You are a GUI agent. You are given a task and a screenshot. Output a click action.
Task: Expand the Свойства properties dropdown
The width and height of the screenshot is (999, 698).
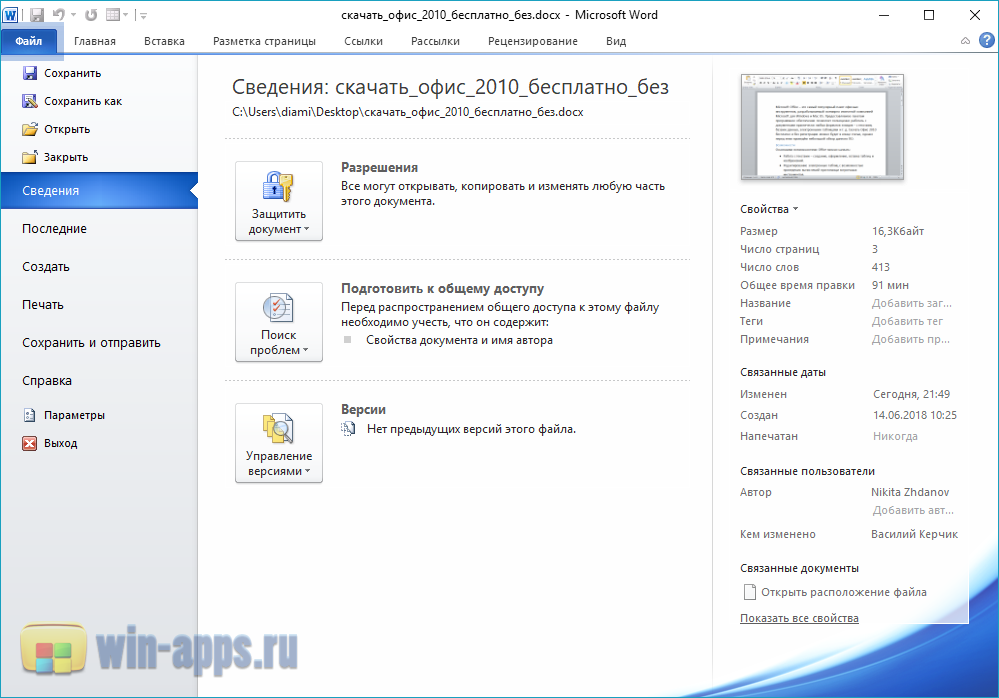[x=769, y=209]
